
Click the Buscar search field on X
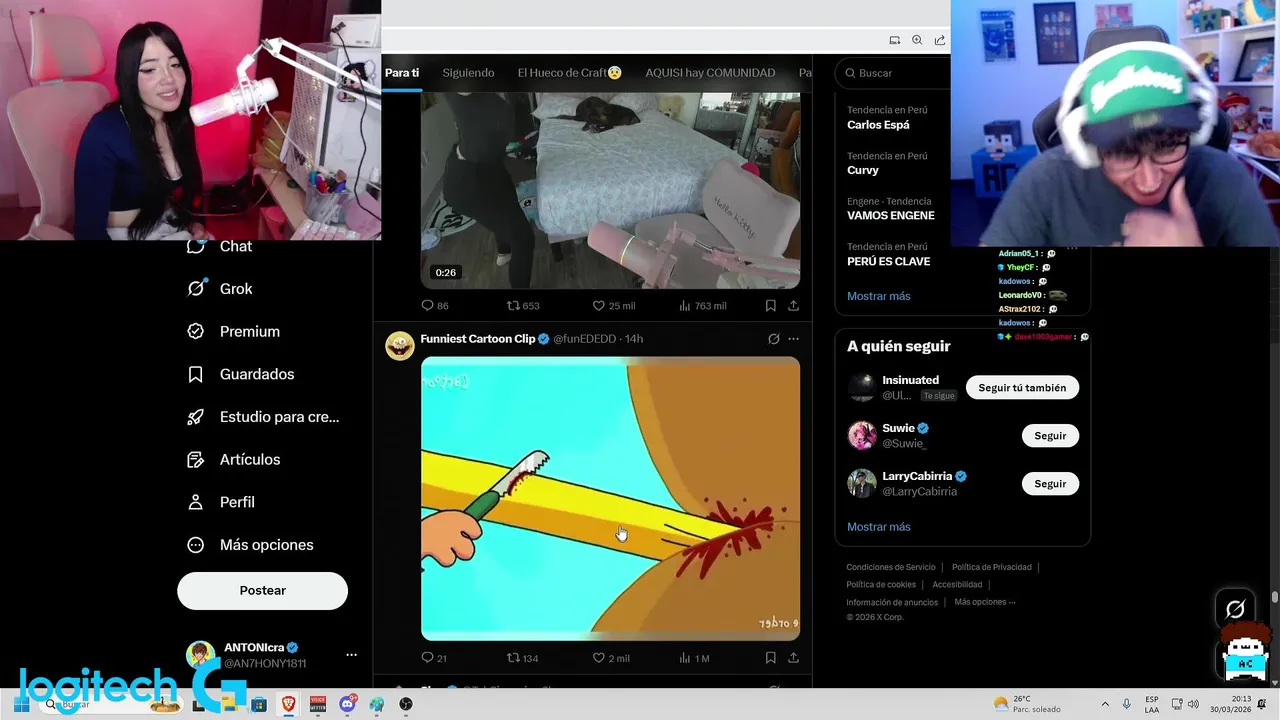tap(892, 73)
